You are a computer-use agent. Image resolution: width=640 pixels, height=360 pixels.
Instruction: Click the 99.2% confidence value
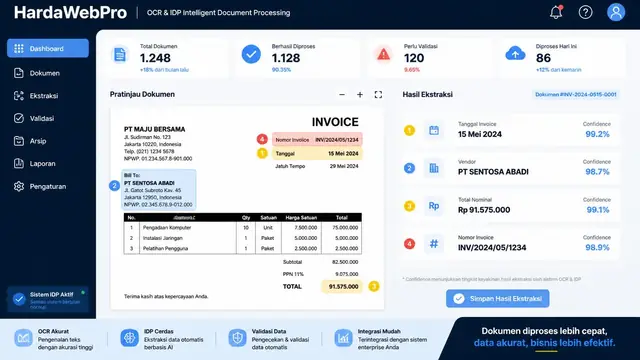(x=598, y=134)
